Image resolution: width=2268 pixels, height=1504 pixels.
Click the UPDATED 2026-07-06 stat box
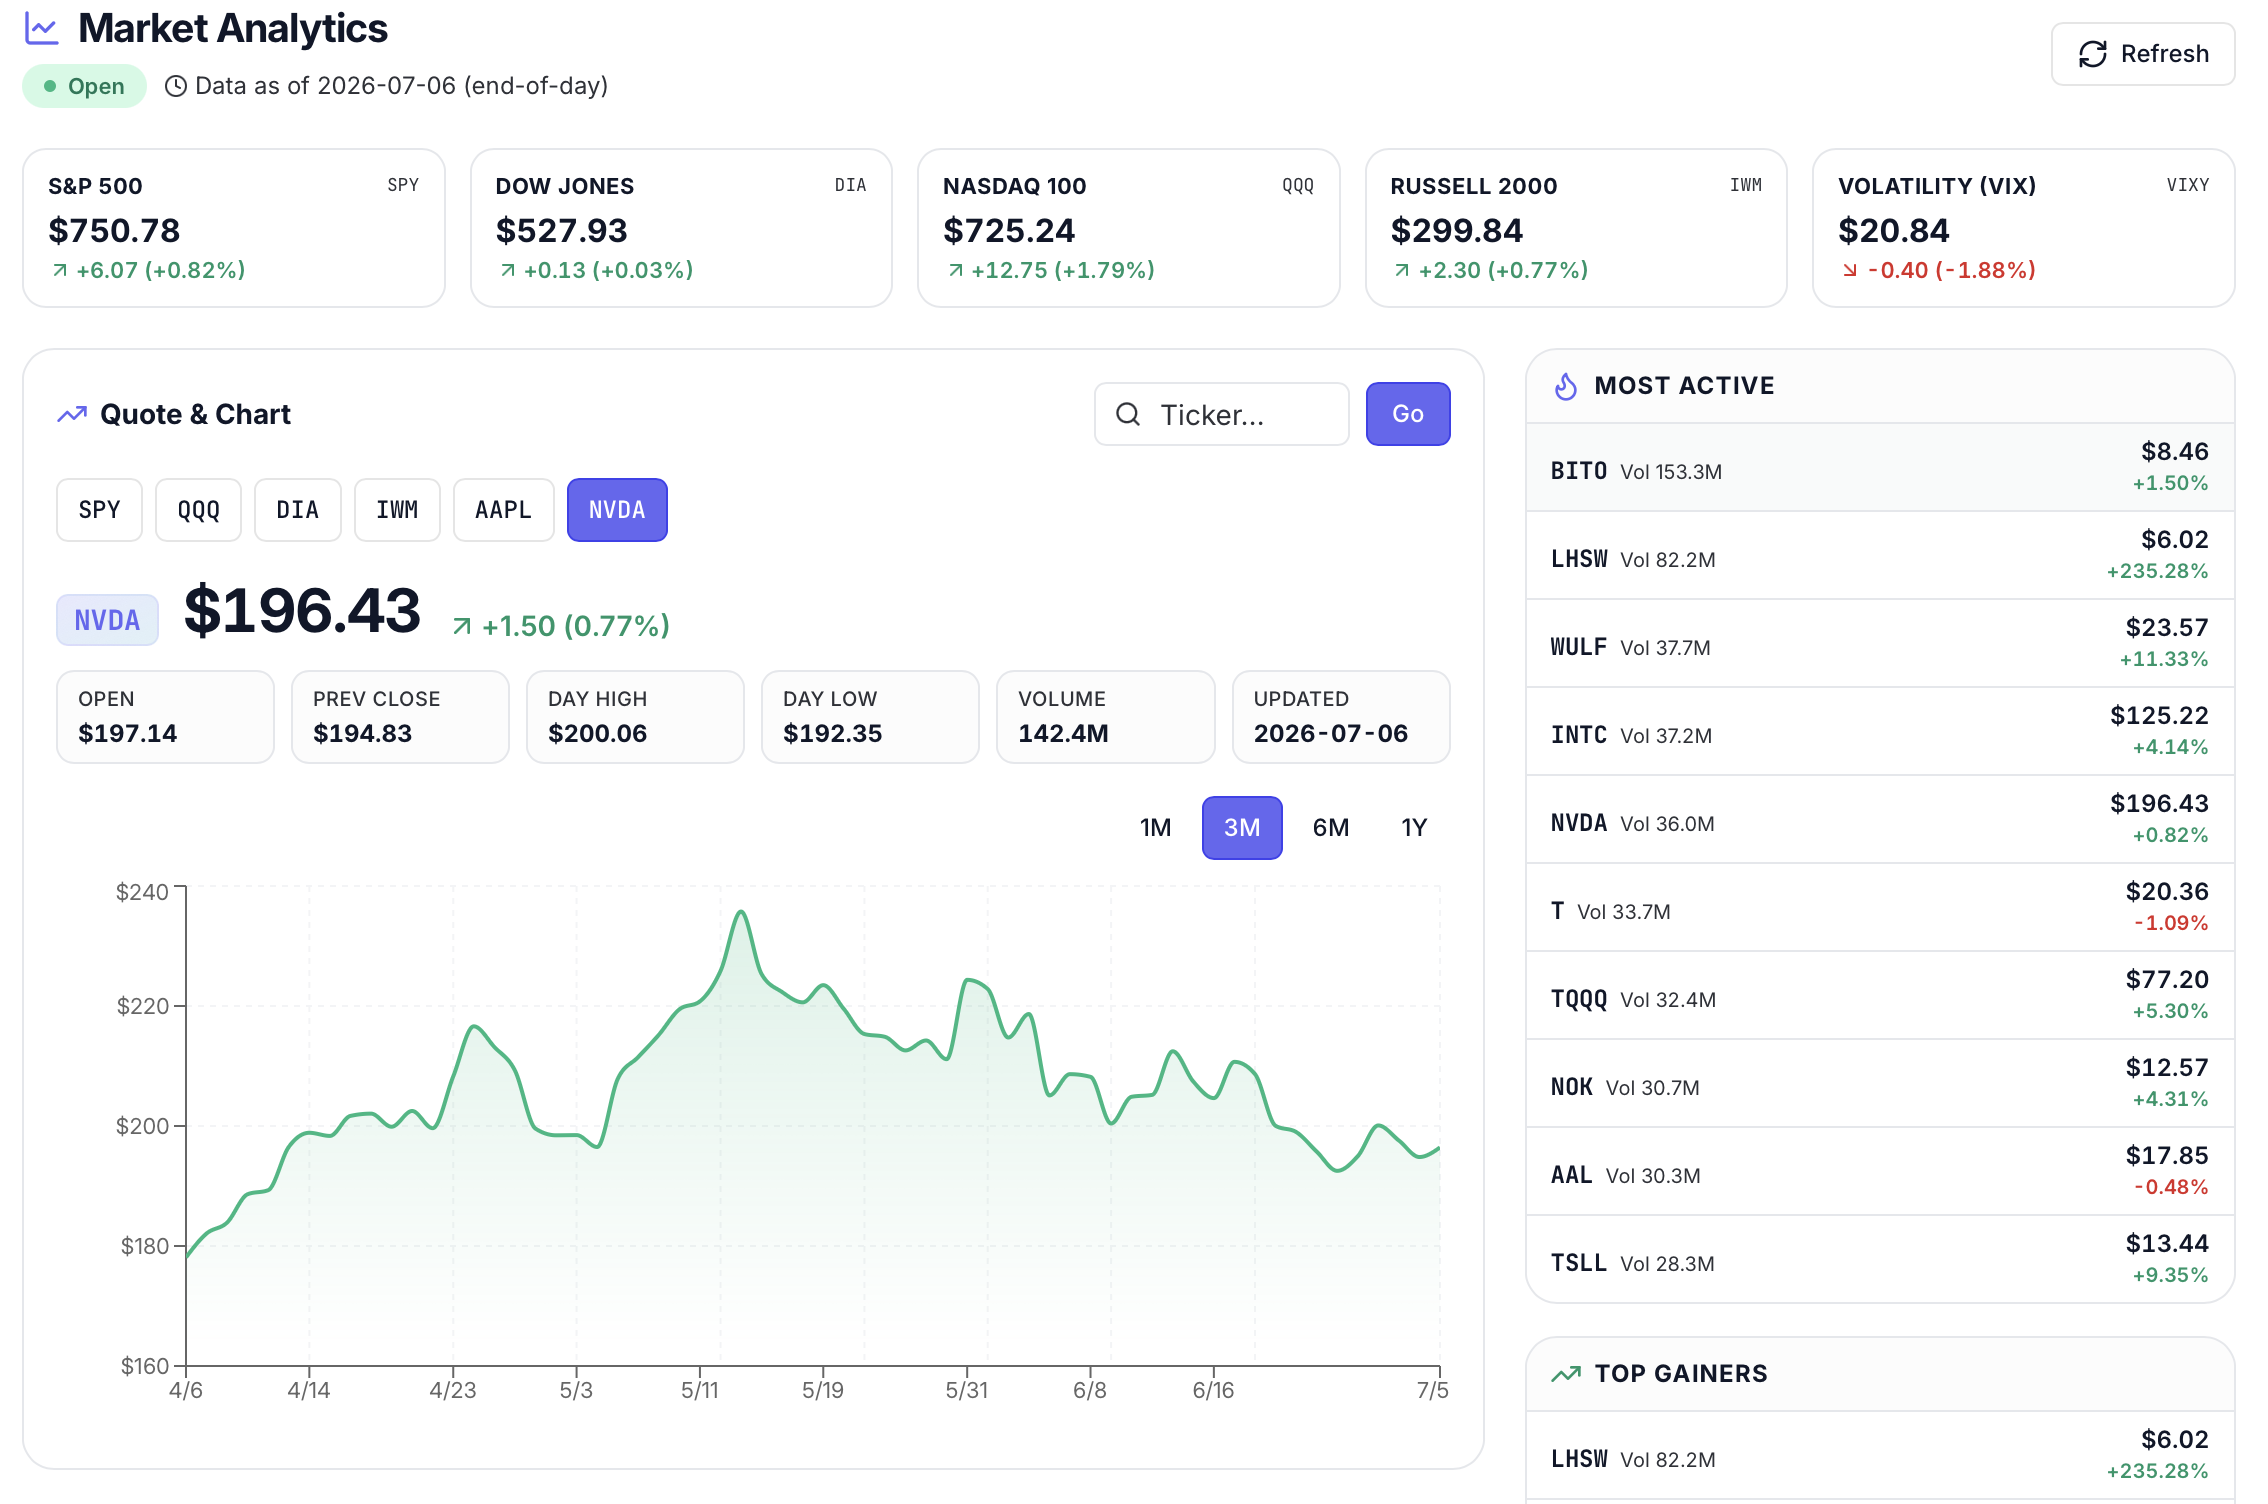tap(1341, 717)
